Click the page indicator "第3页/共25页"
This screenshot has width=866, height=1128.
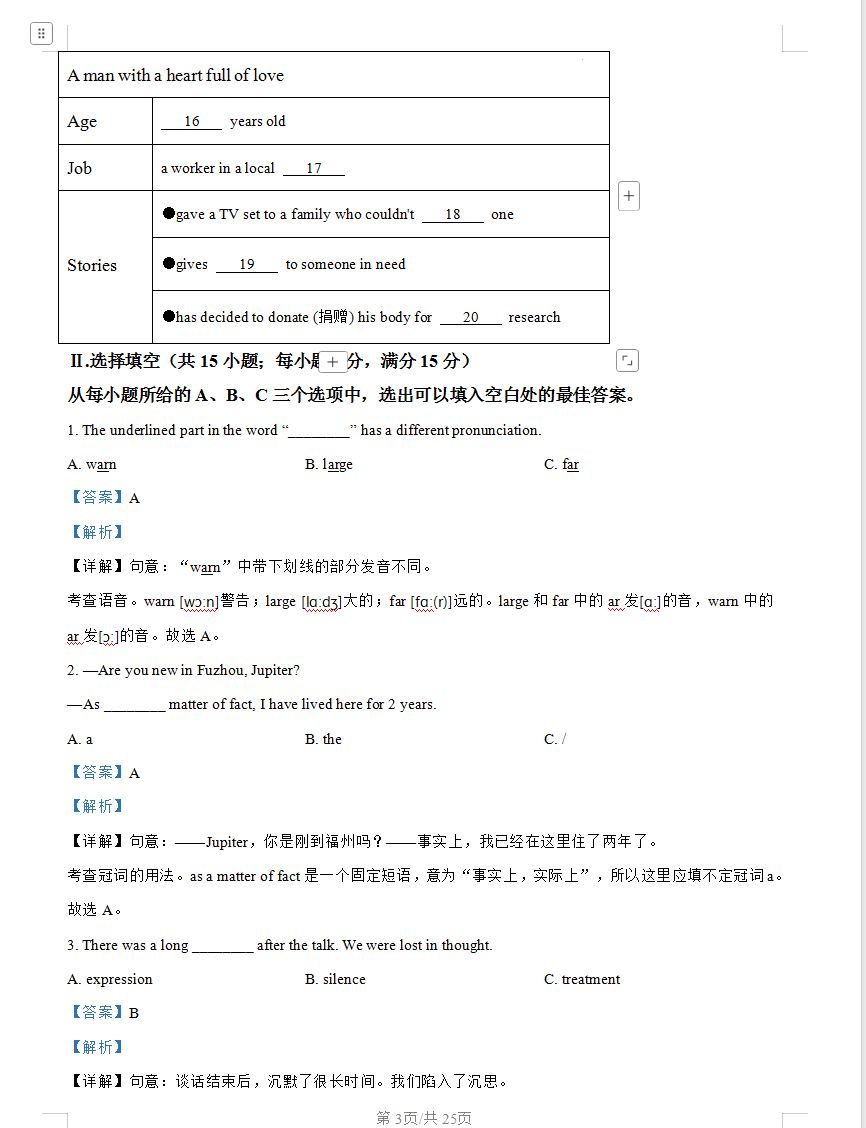424,1118
